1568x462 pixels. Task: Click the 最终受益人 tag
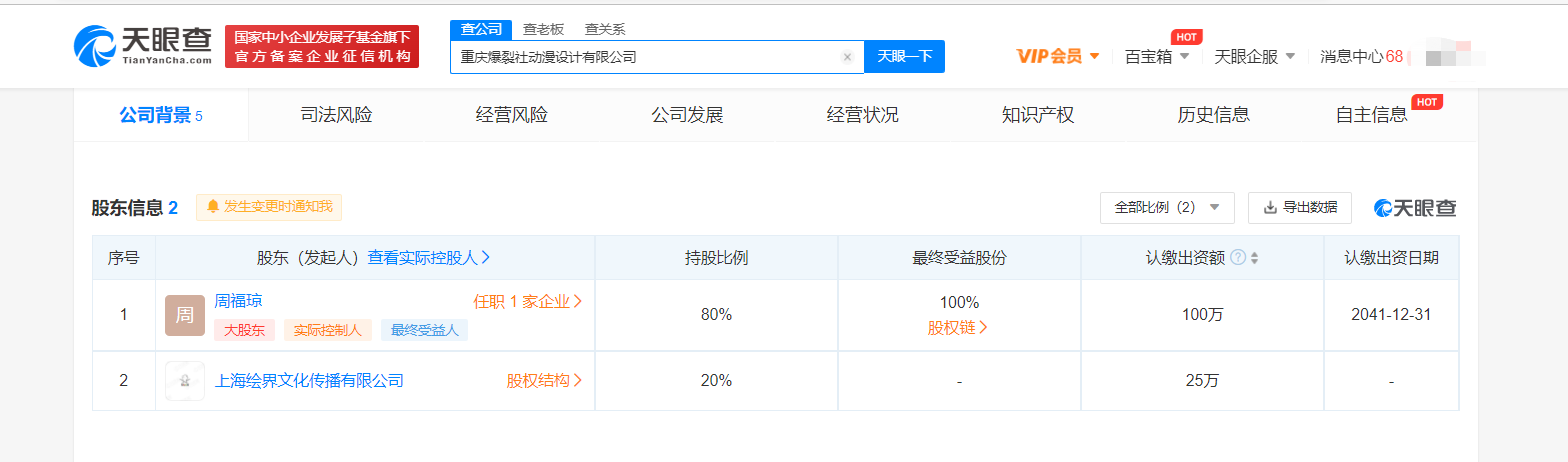[x=424, y=330]
